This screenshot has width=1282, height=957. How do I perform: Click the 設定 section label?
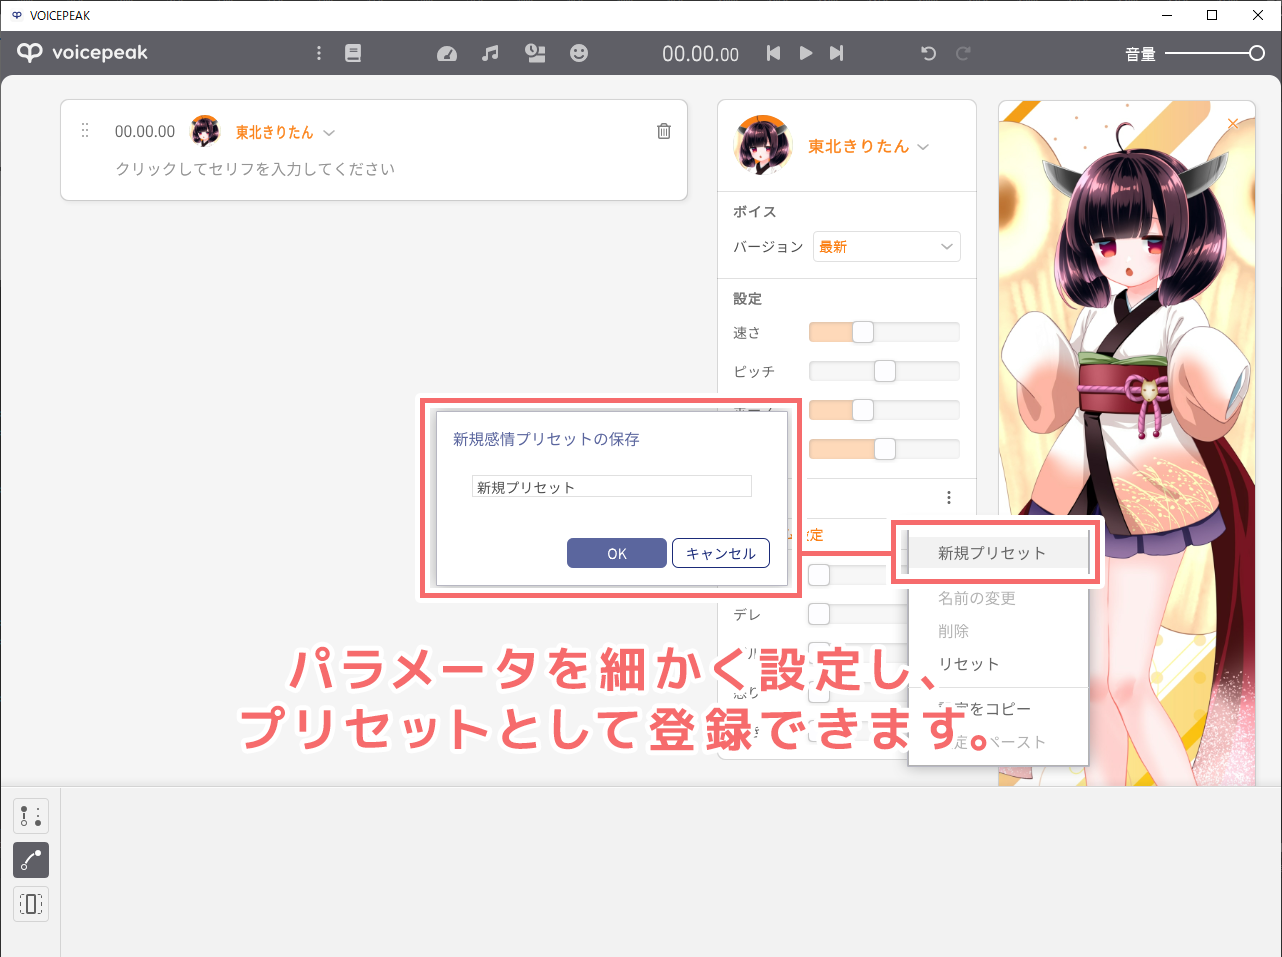pyautogui.click(x=747, y=299)
